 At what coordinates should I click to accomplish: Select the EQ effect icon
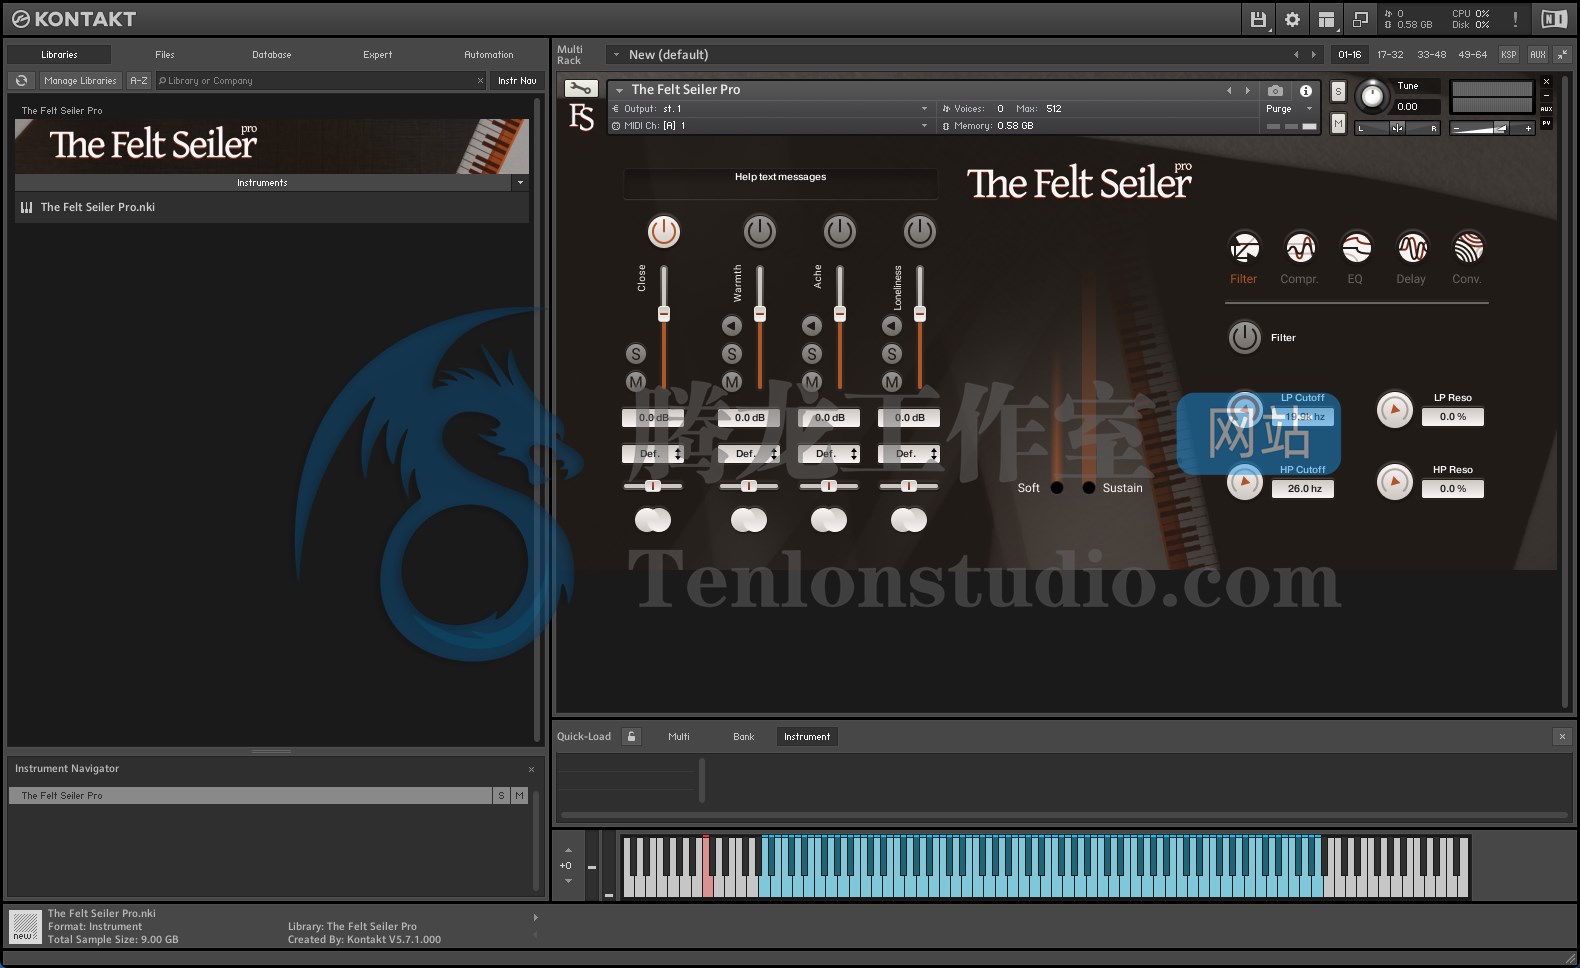click(x=1356, y=247)
